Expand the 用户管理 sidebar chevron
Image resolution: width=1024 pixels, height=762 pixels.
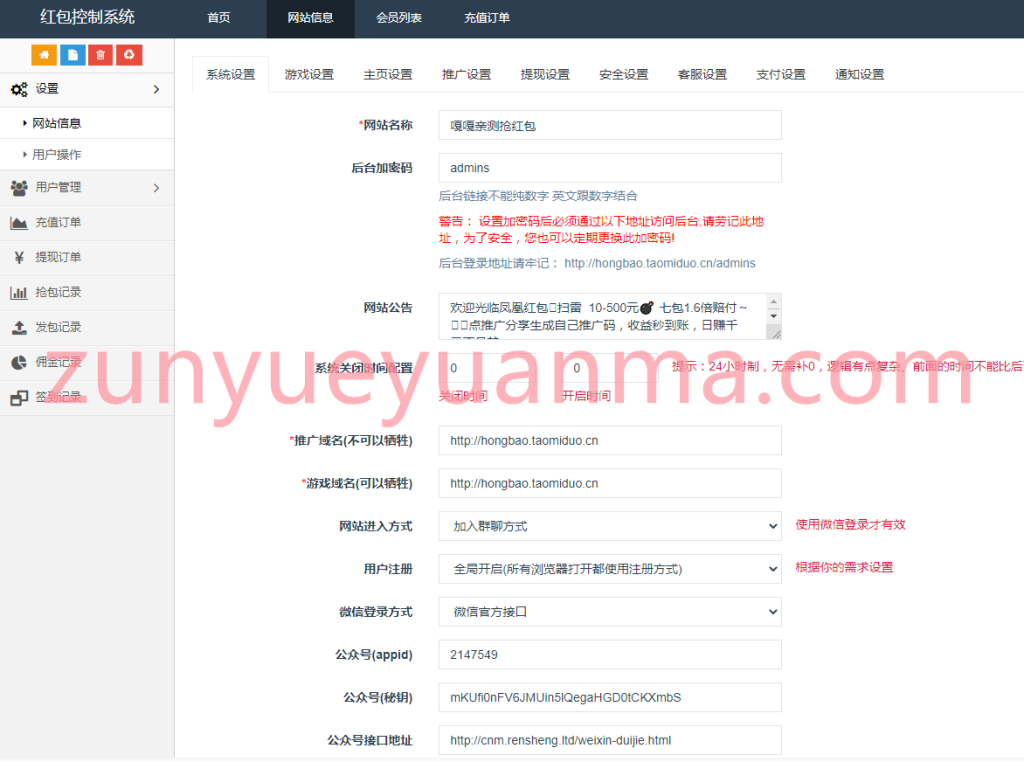click(x=156, y=188)
